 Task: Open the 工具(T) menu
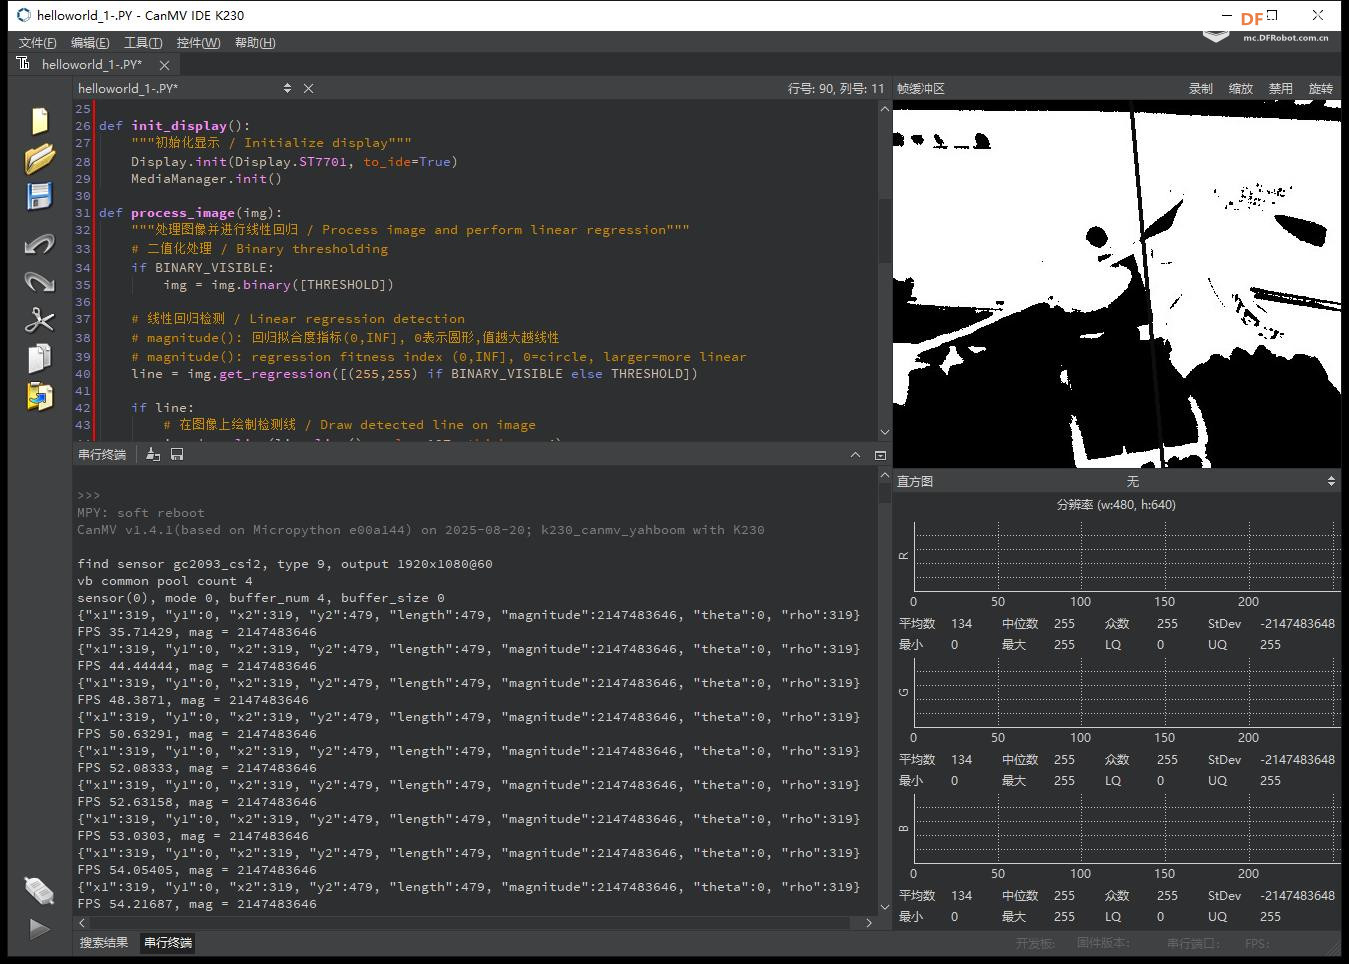point(143,43)
